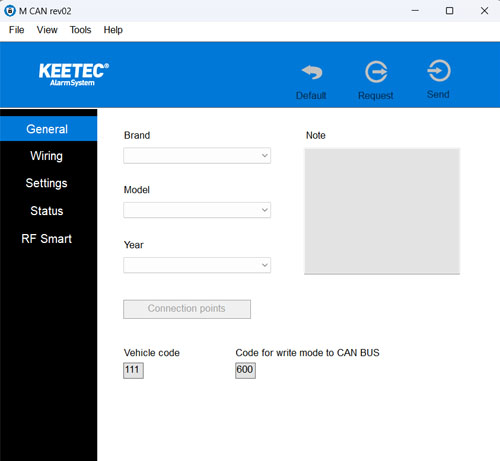Viewport: 500px width, 461px height.
Task: Click the KEETEC Alarm System logo
Action: click(74, 75)
